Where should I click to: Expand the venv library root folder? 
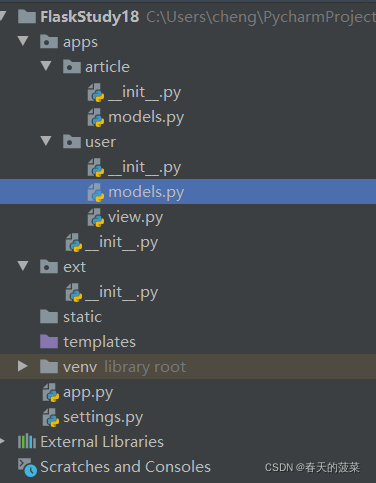[23, 366]
